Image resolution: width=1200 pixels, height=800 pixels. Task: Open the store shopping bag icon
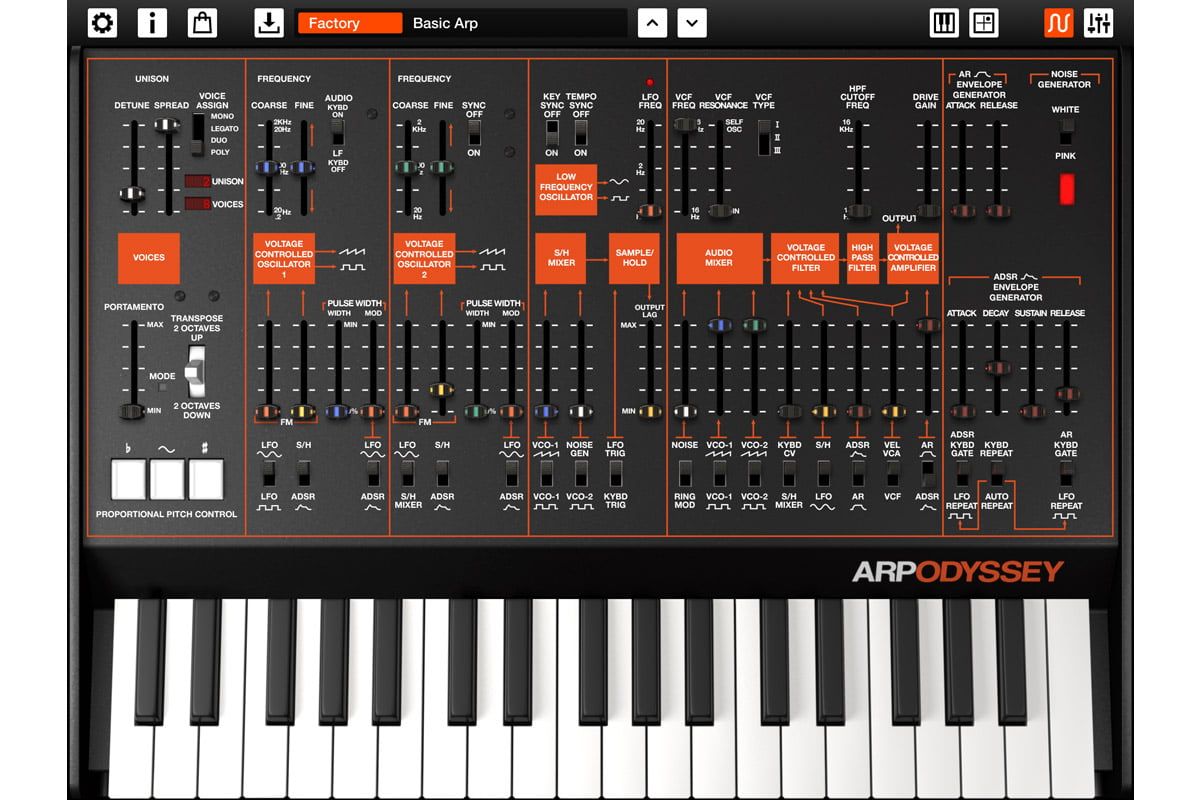(x=203, y=22)
